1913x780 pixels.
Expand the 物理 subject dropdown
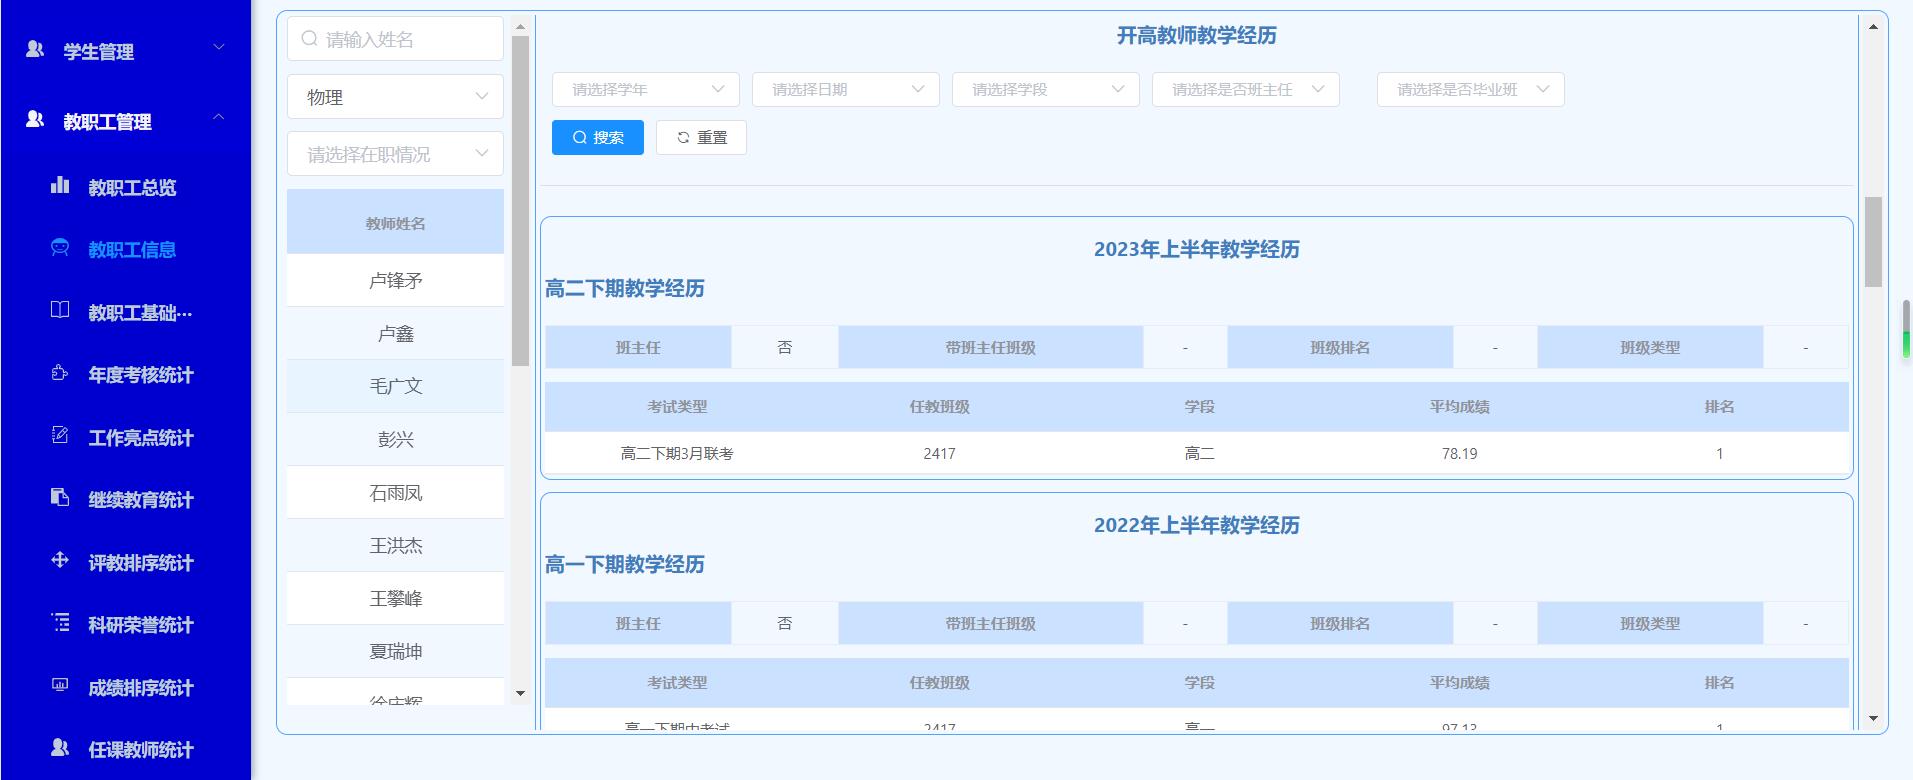coord(395,97)
